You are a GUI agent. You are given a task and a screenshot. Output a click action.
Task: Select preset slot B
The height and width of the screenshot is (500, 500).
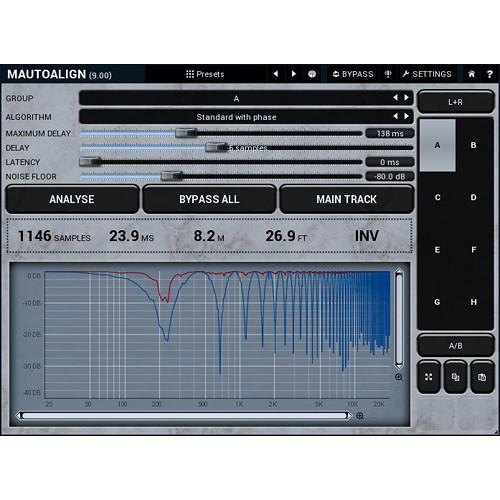point(473,145)
